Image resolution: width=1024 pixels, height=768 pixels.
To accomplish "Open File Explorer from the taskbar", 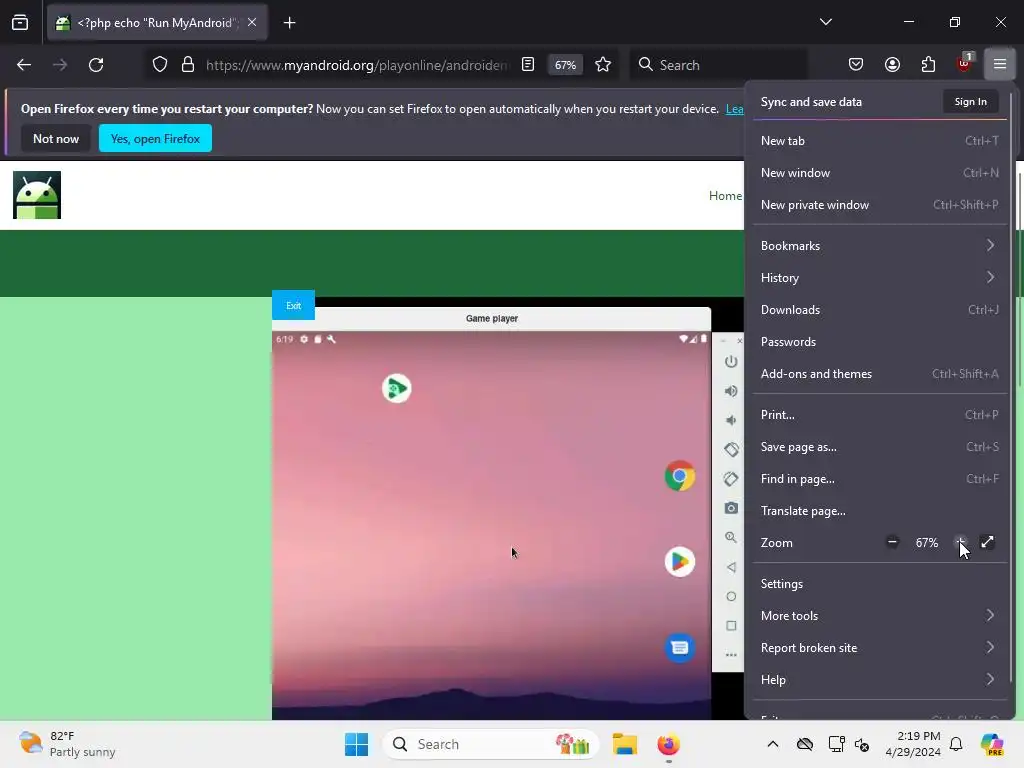I will (x=625, y=744).
